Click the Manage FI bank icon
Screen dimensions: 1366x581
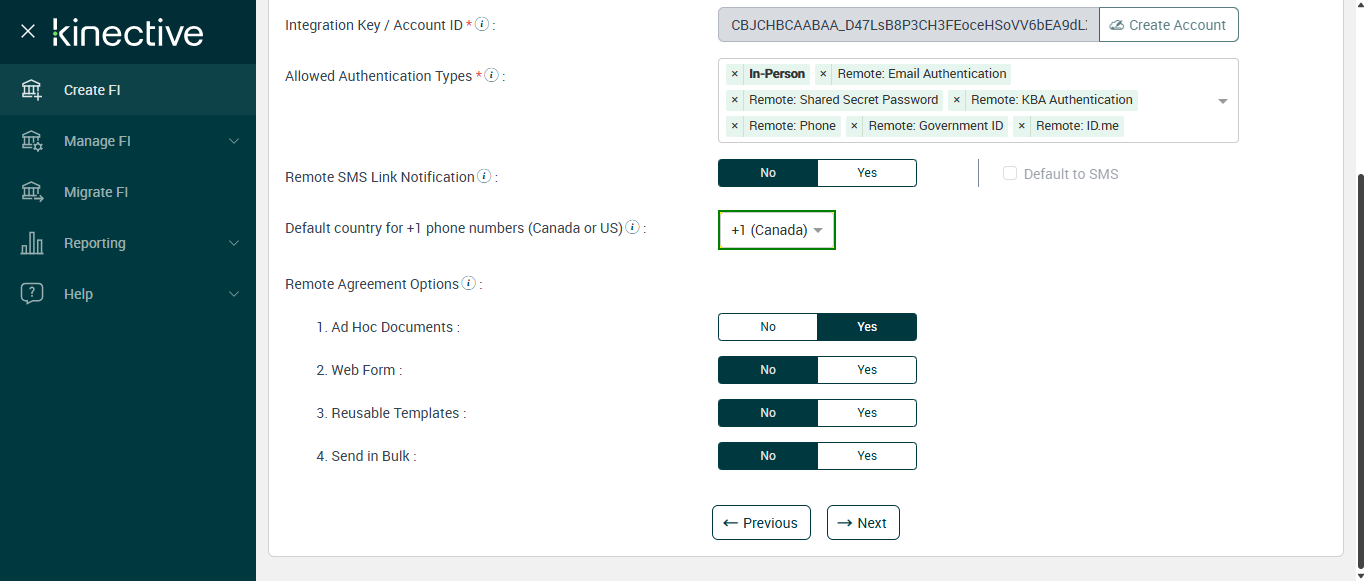tap(32, 141)
